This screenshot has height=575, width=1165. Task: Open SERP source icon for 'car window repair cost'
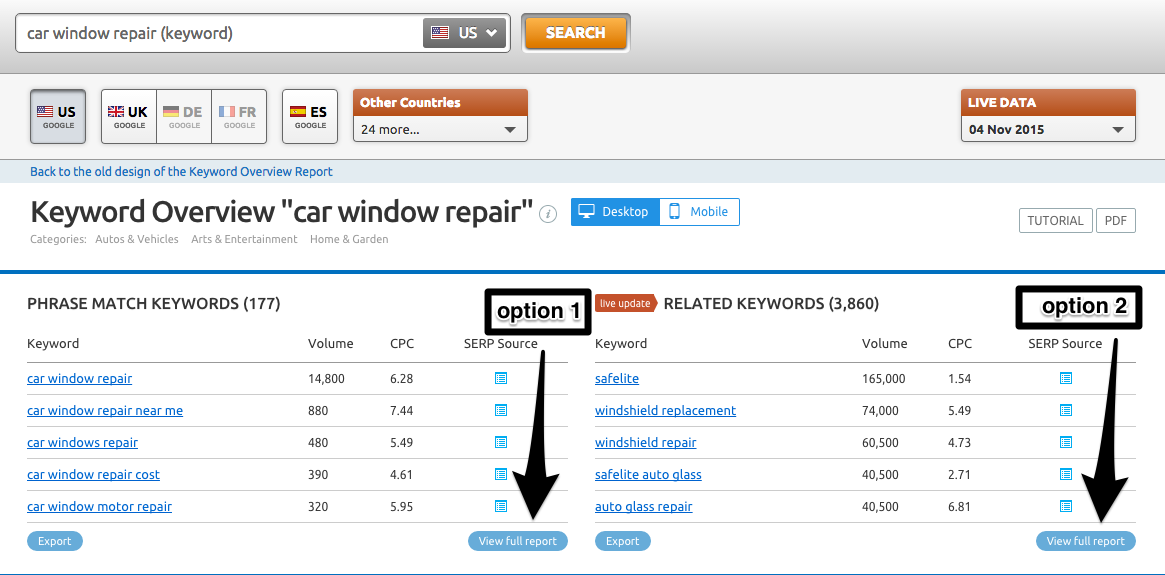click(x=501, y=475)
